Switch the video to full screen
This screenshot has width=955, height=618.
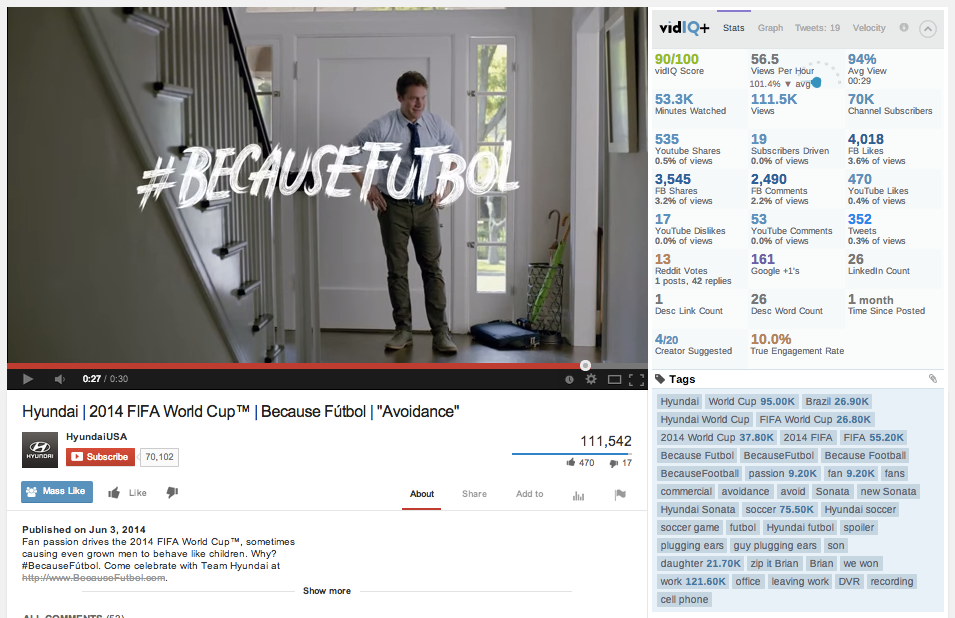click(x=636, y=379)
